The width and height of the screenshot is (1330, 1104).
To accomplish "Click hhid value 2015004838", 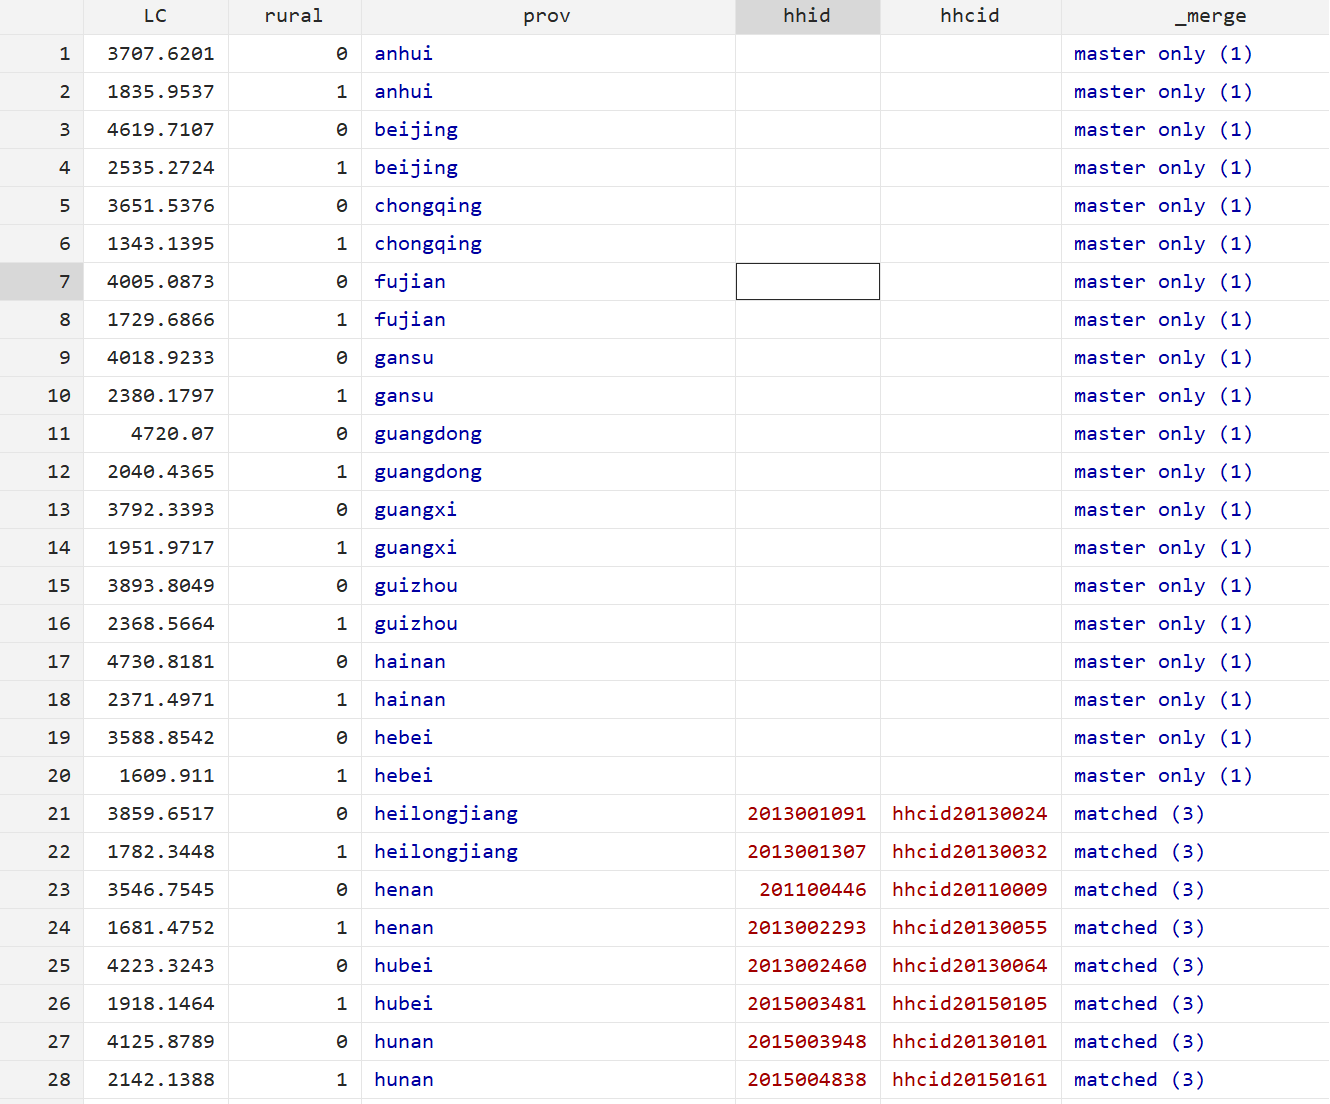I will (807, 1080).
